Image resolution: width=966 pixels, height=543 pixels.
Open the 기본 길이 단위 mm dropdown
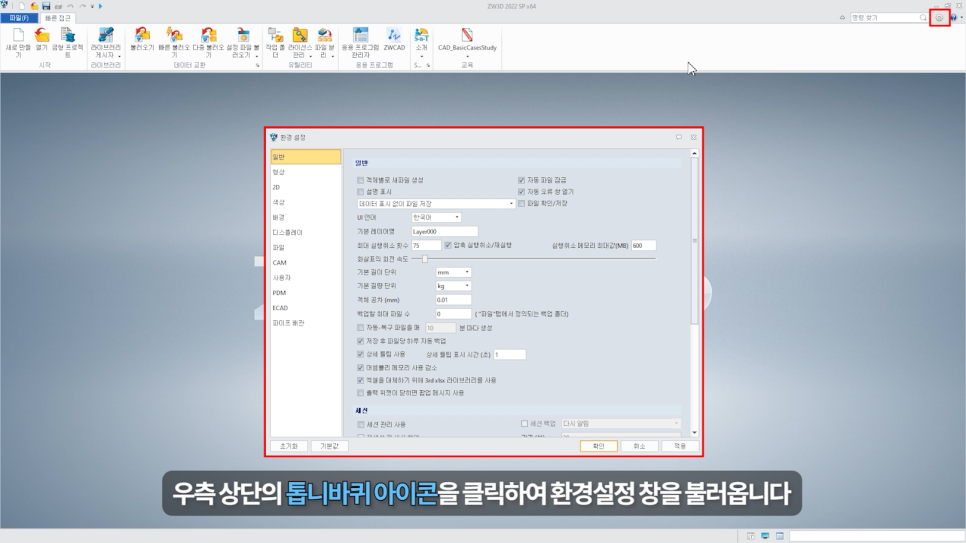pyautogui.click(x=453, y=272)
